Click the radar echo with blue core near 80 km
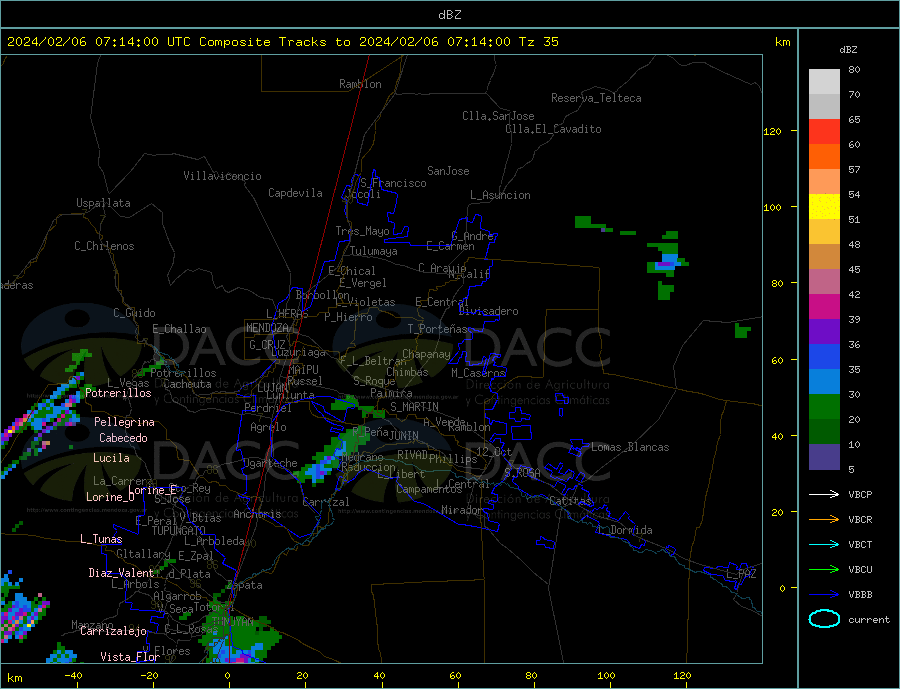 [668, 264]
